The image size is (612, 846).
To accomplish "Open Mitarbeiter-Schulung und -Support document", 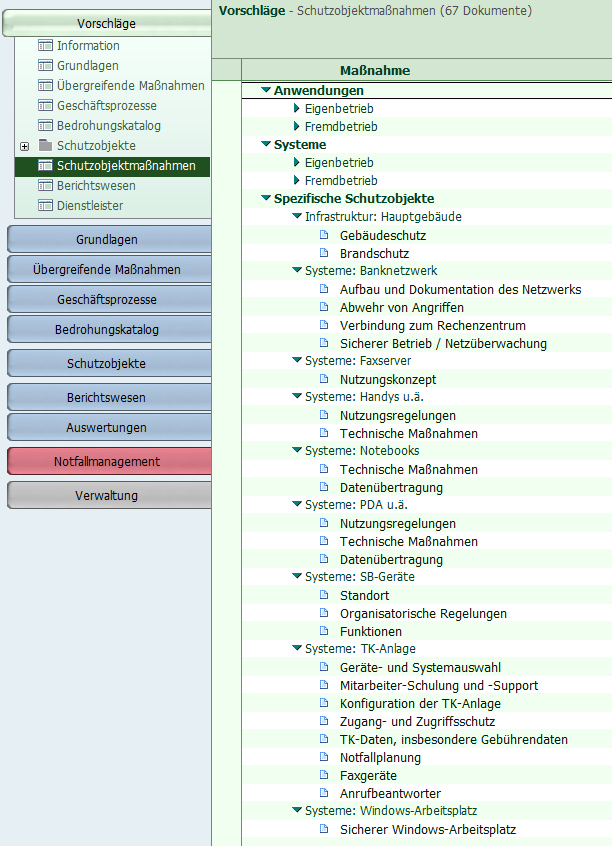I will [x=439, y=686].
